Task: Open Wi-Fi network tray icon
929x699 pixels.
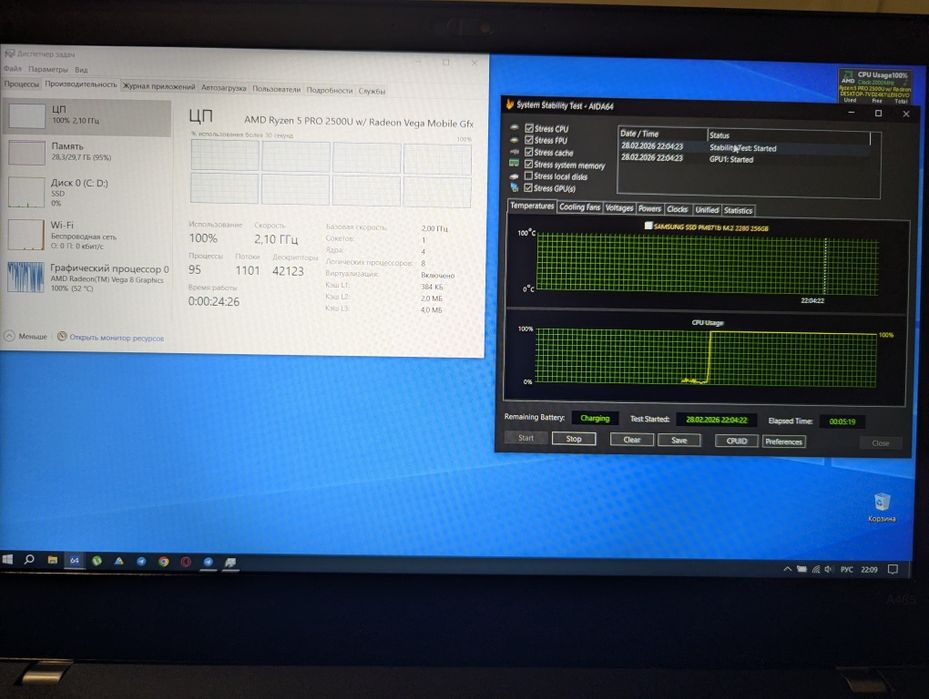Action: click(x=816, y=569)
